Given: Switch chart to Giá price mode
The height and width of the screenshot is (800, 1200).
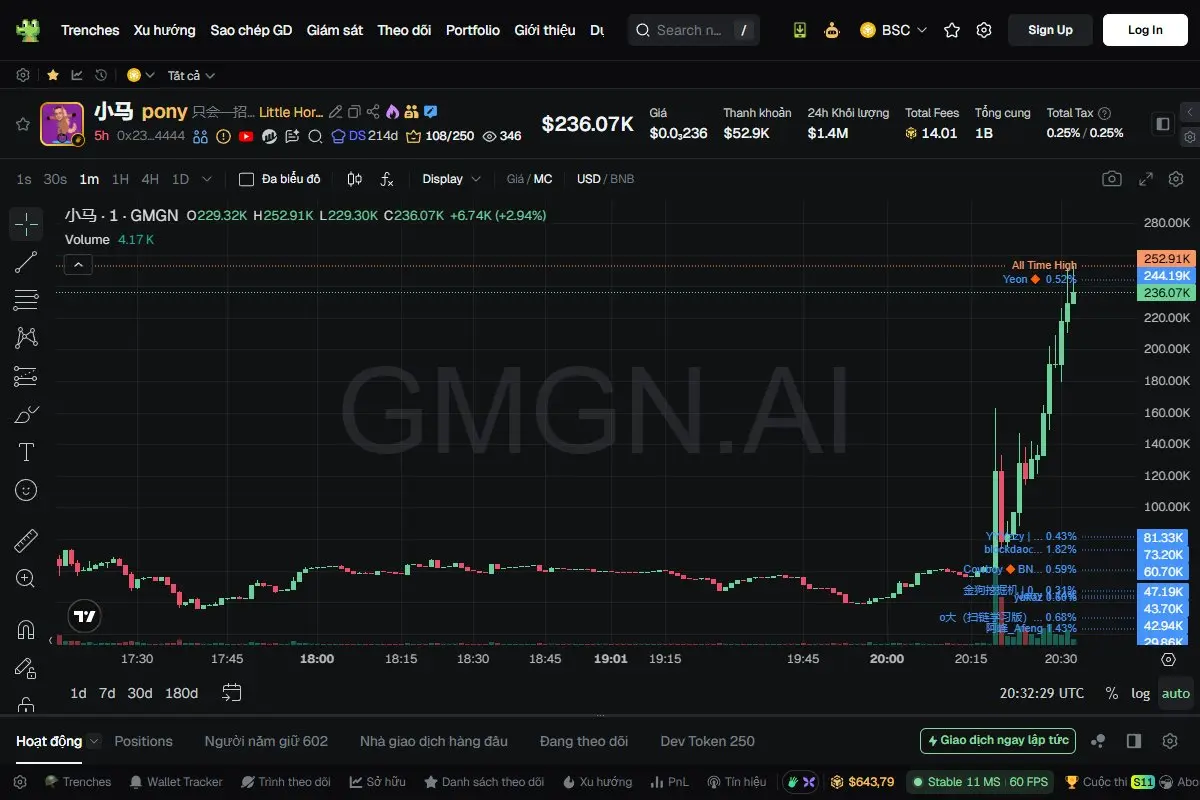Looking at the screenshot, I should (516, 179).
